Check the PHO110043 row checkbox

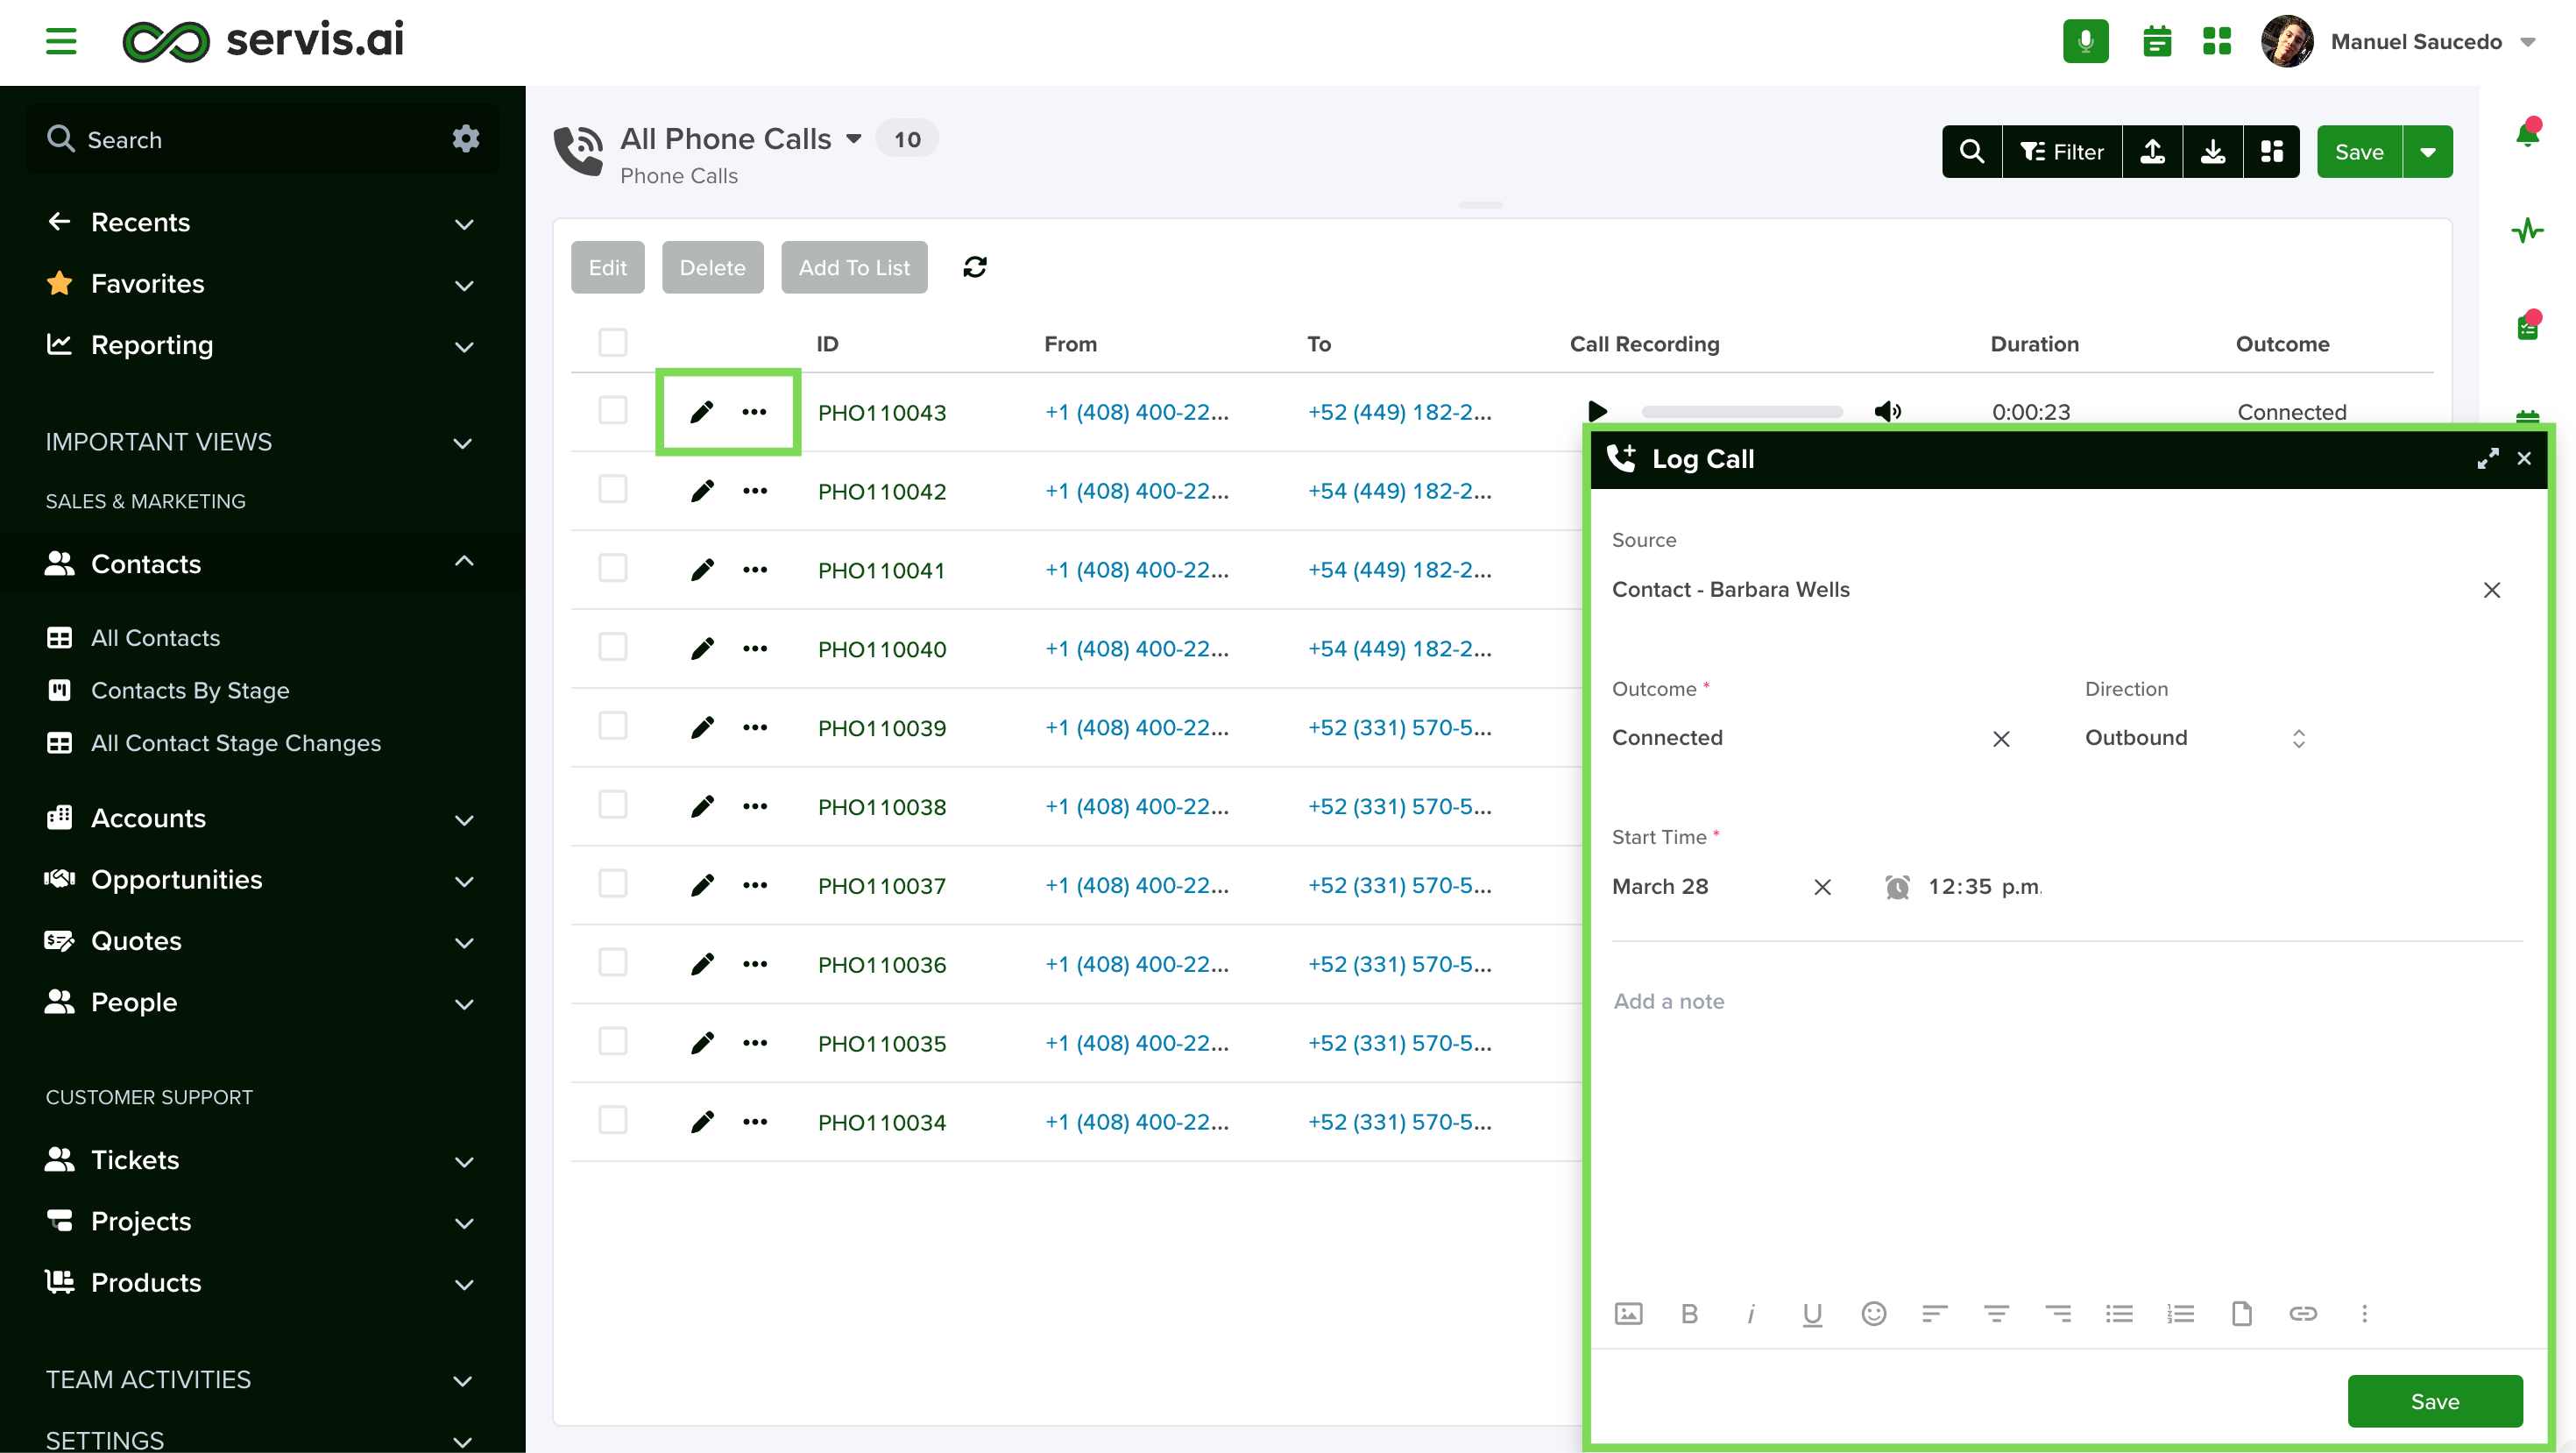pos(613,411)
